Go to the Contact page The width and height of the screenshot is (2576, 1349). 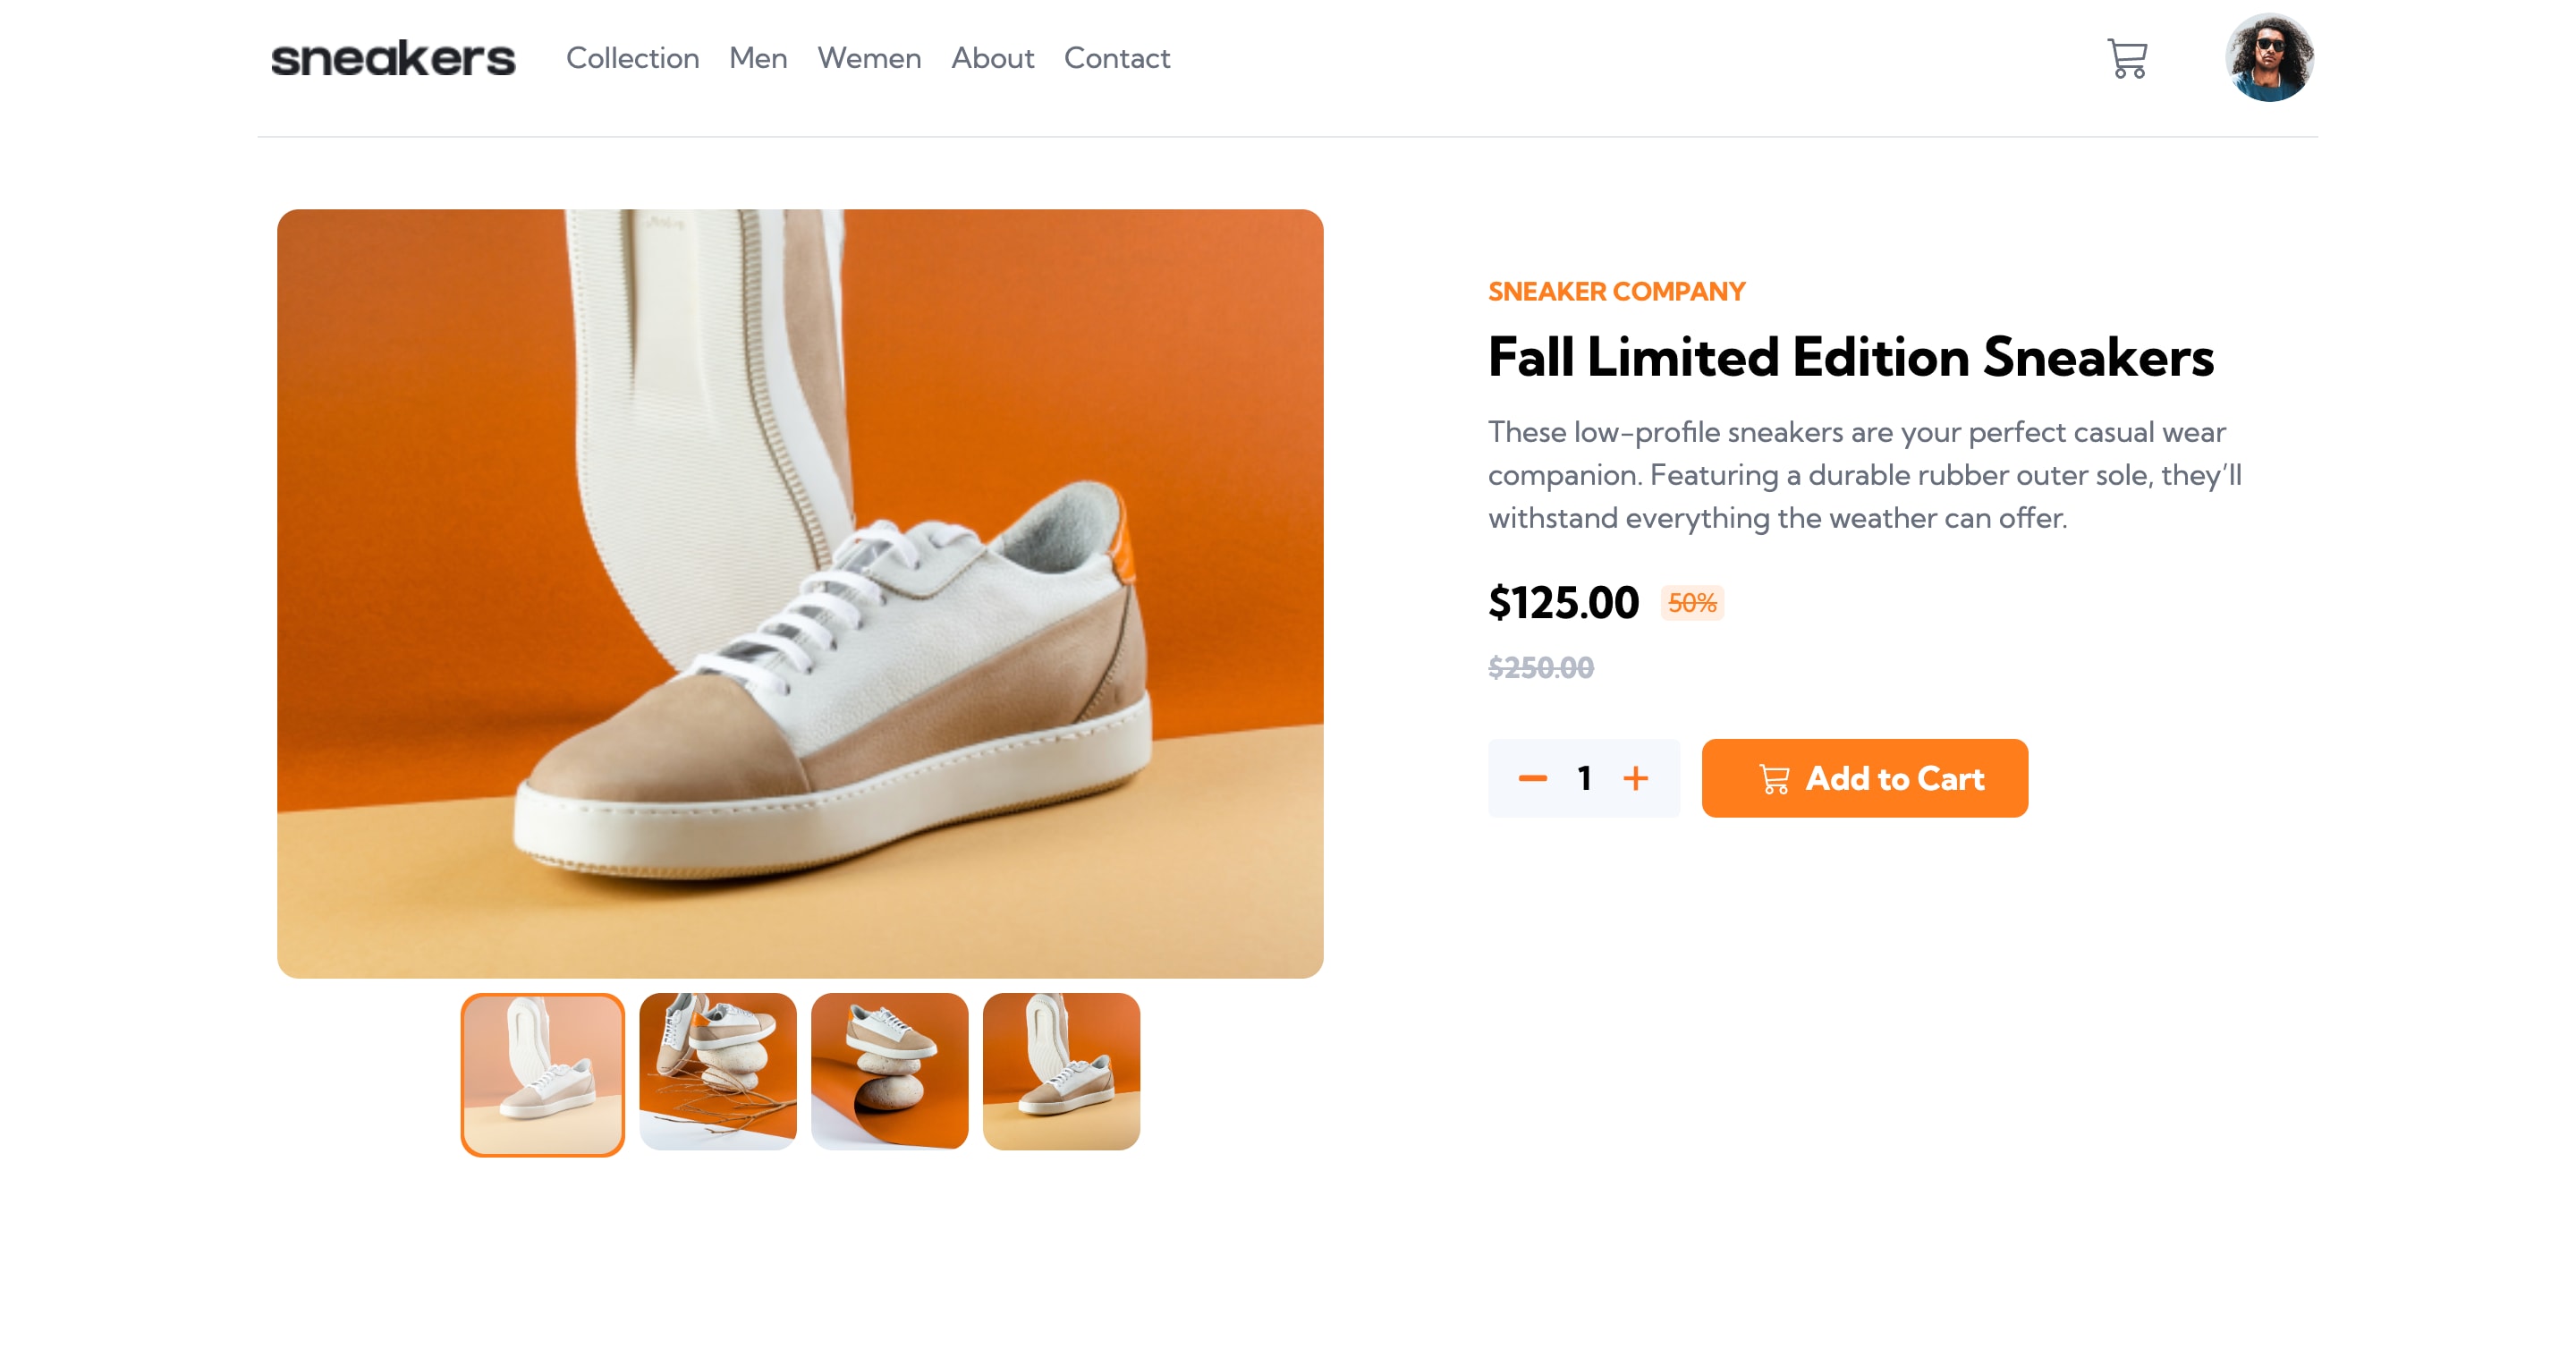click(x=1117, y=59)
